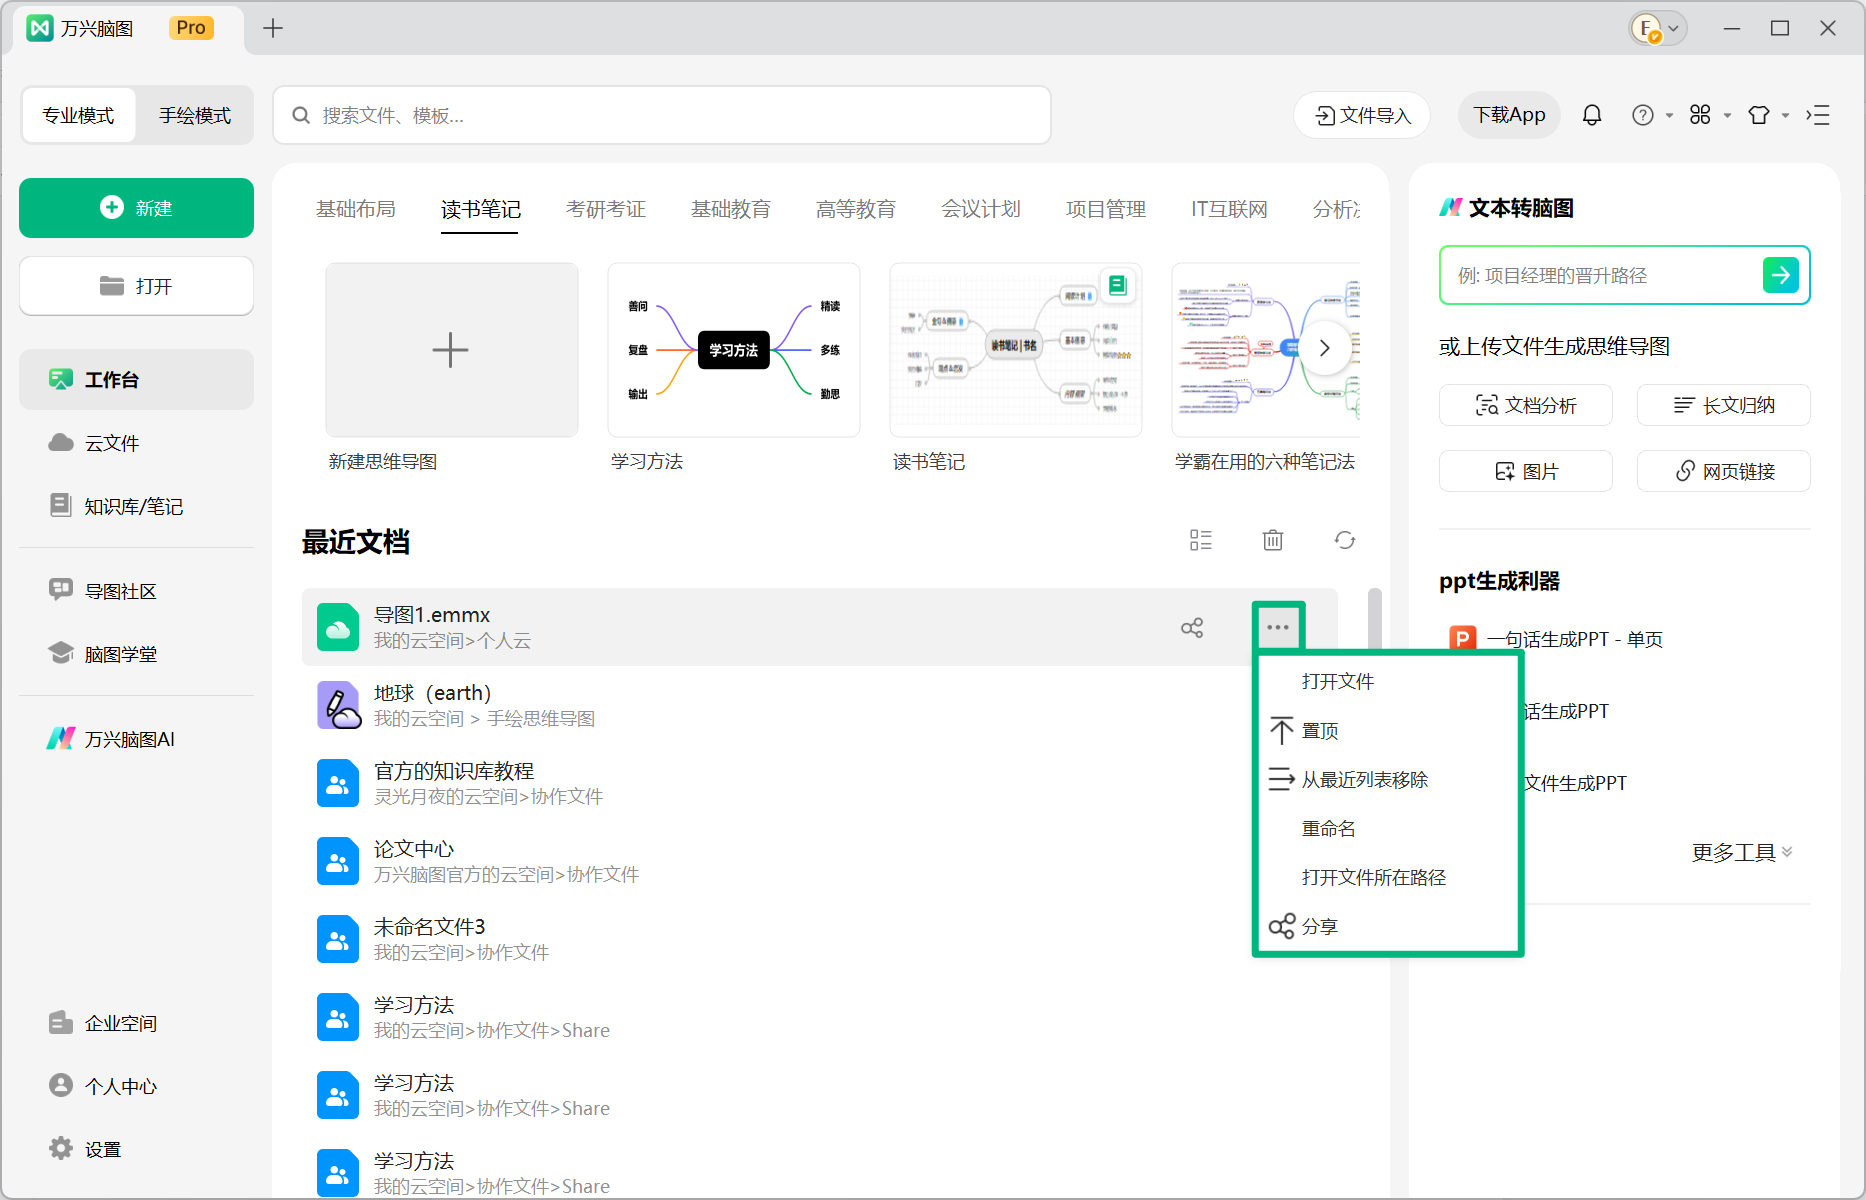Click the trash icon above recent documents
This screenshot has height=1200, width=1866.
click(1273, 540)
